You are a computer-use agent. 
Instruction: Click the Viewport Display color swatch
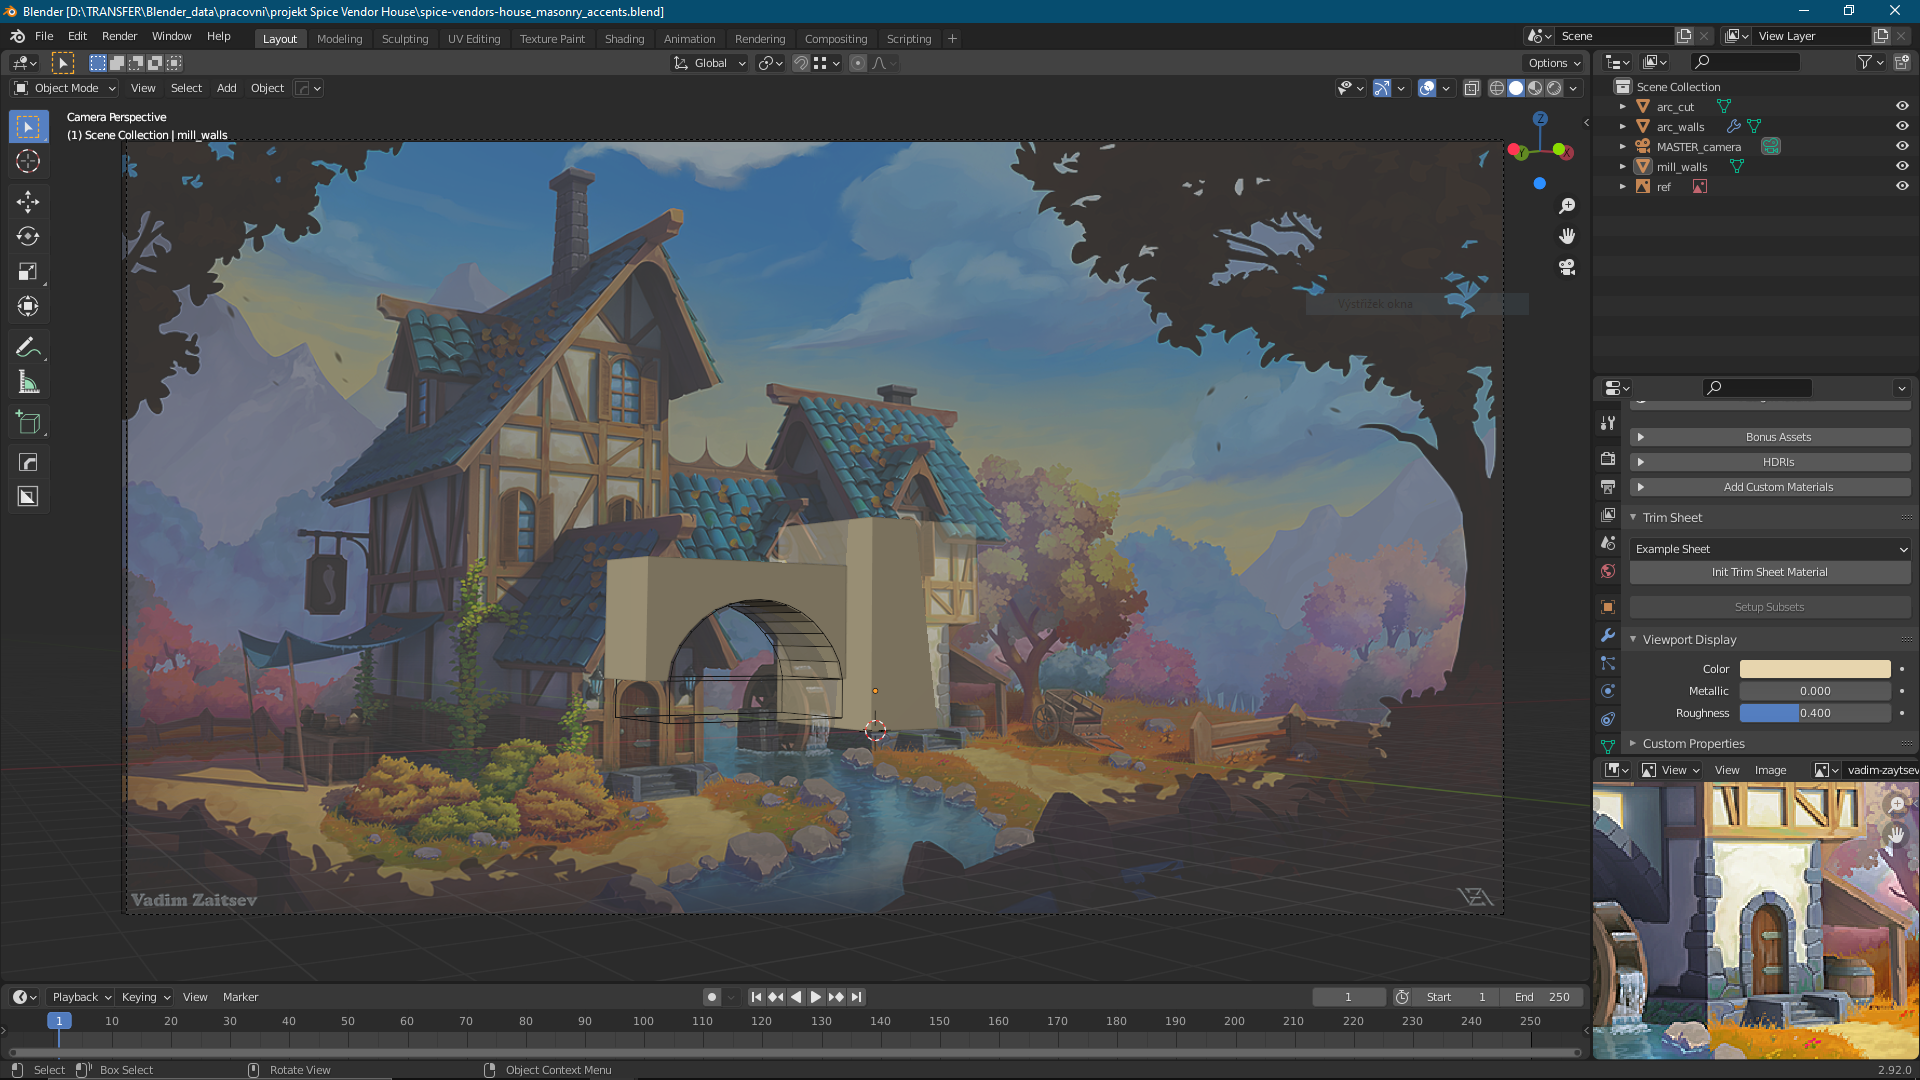(1814, 669)
